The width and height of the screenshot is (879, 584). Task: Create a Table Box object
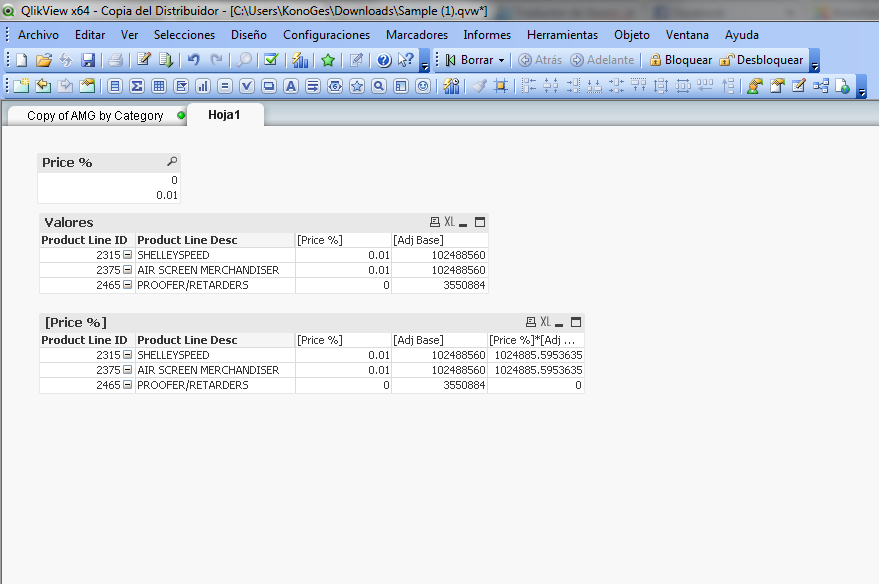pyautogui.click(x=159, y=86)
